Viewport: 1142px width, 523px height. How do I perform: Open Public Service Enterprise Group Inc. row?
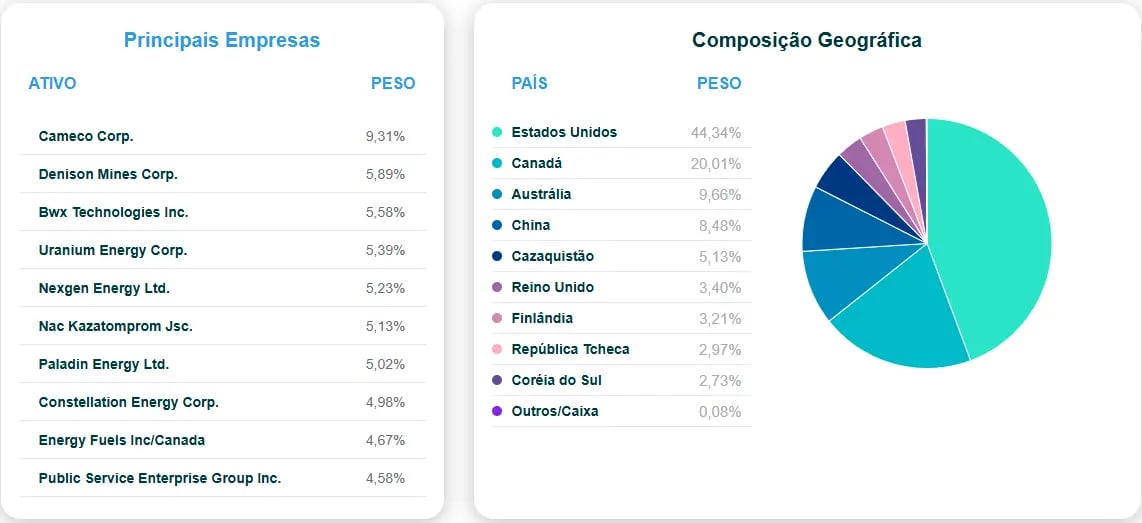(x=160, y=478)
